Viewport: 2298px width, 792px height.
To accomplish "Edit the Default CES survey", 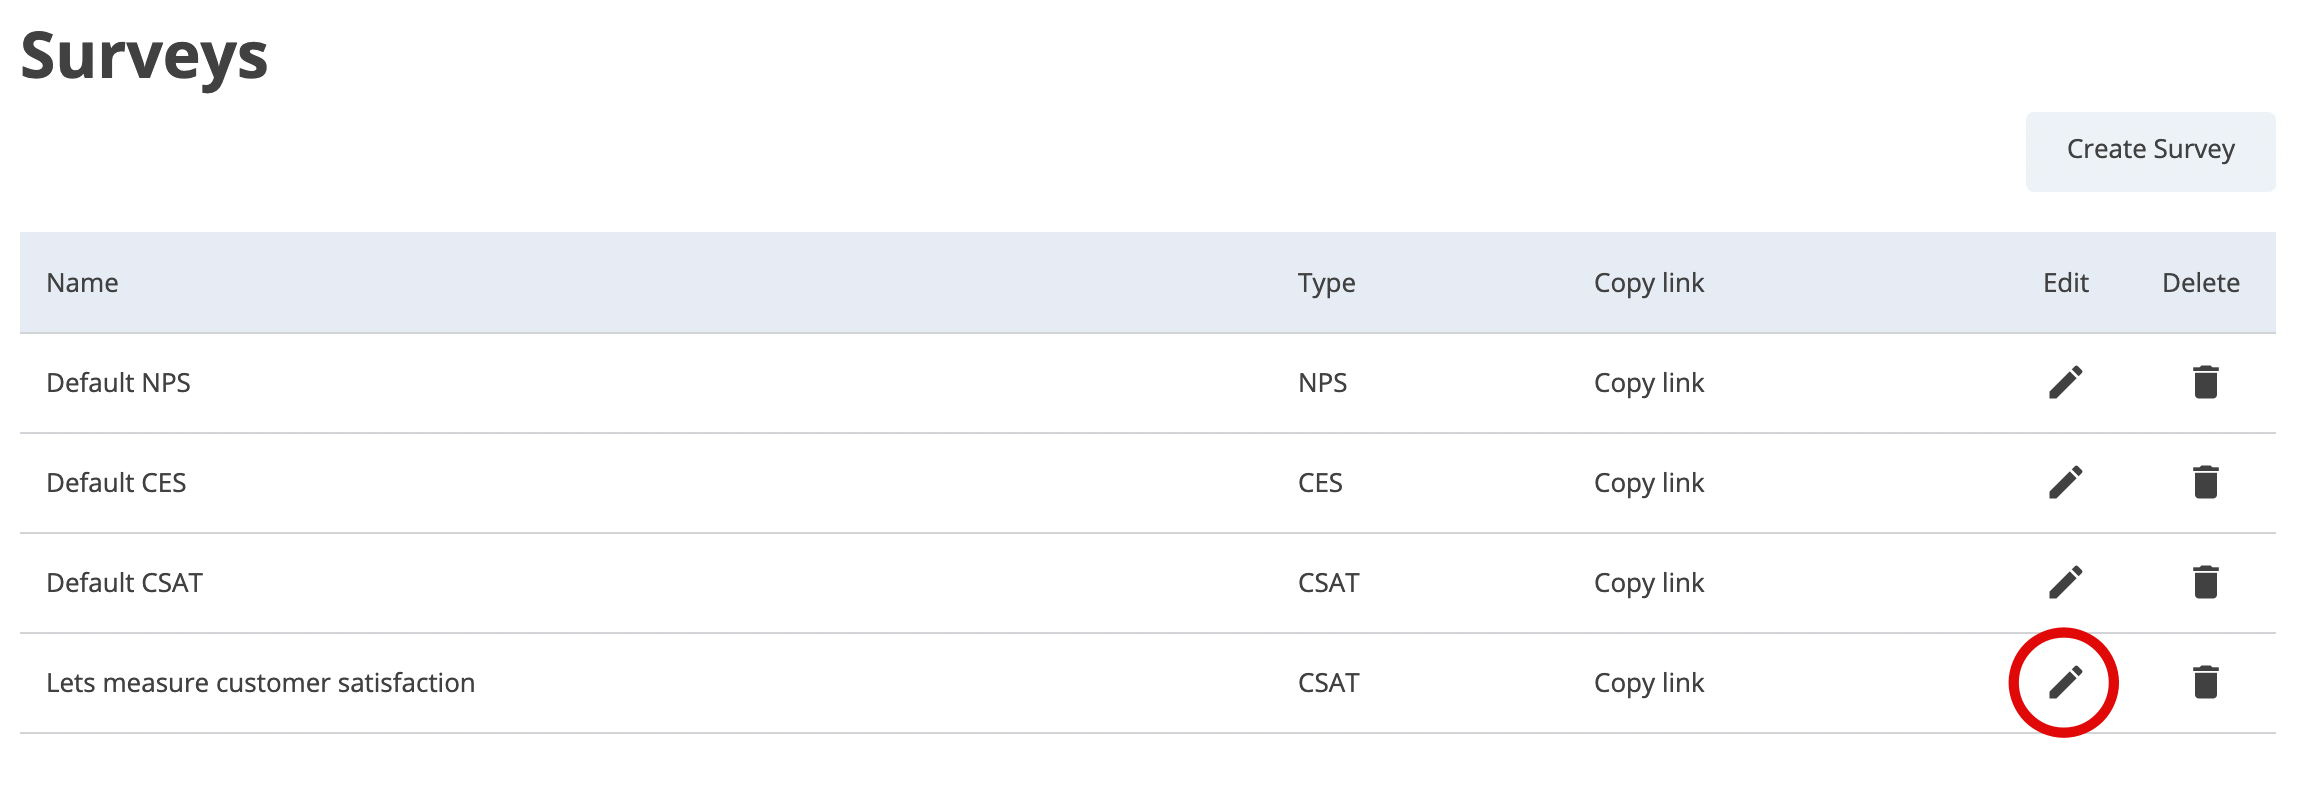I will click(2065, 482).
